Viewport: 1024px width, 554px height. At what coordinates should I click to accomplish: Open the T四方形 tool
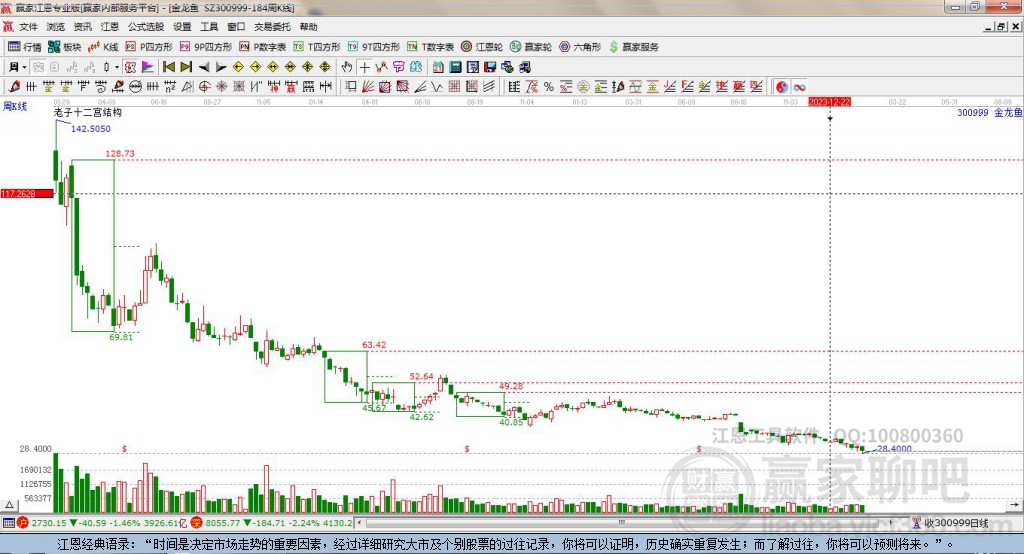pyautogui.click(x=317, y=47)
